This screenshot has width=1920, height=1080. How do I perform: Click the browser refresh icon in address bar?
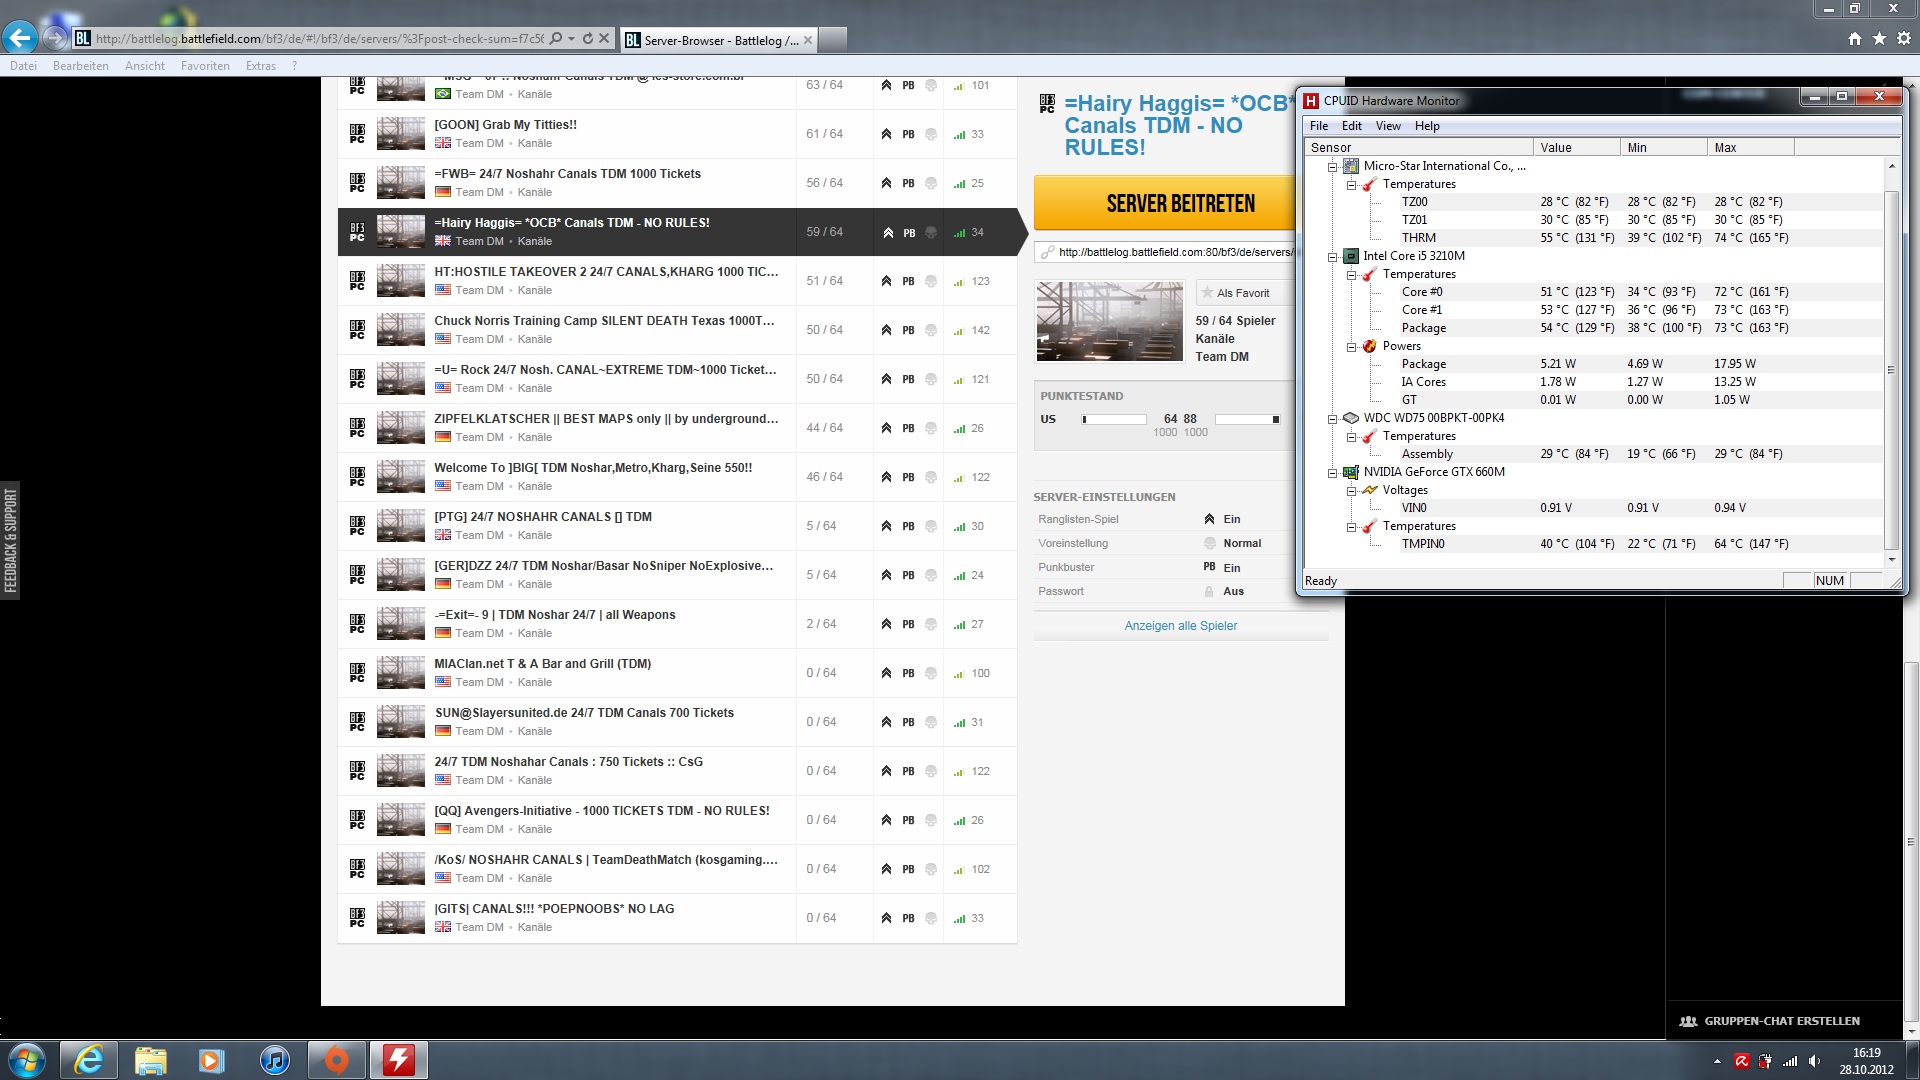[x=588, y=39]
